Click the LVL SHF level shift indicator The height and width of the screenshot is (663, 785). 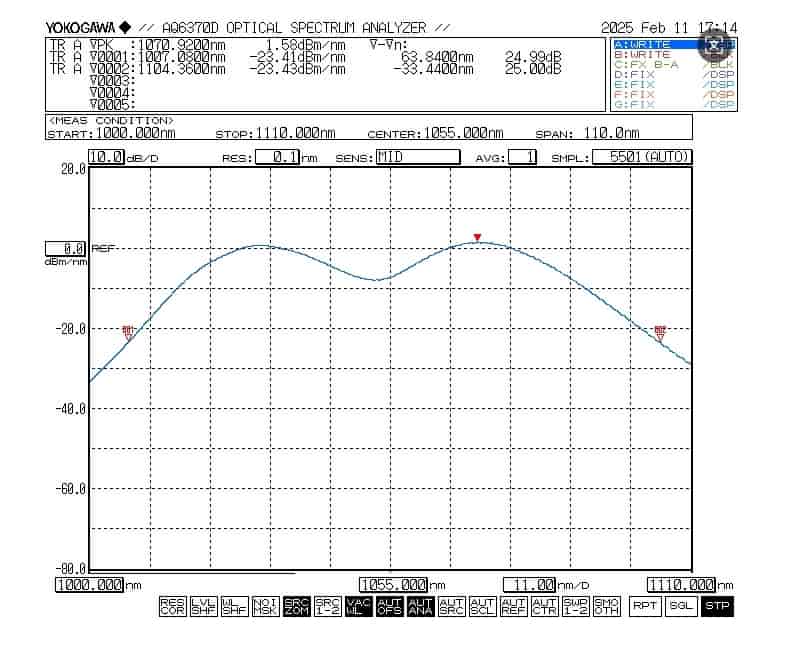point(203,605)
